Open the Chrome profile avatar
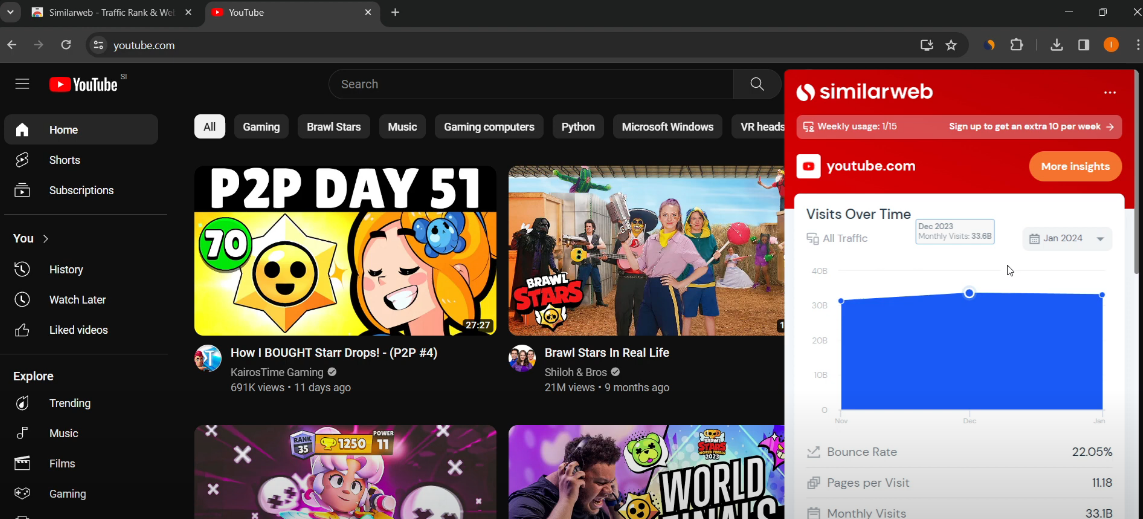The height and width of the screenshot is (519, 1143). (1111, 45)
